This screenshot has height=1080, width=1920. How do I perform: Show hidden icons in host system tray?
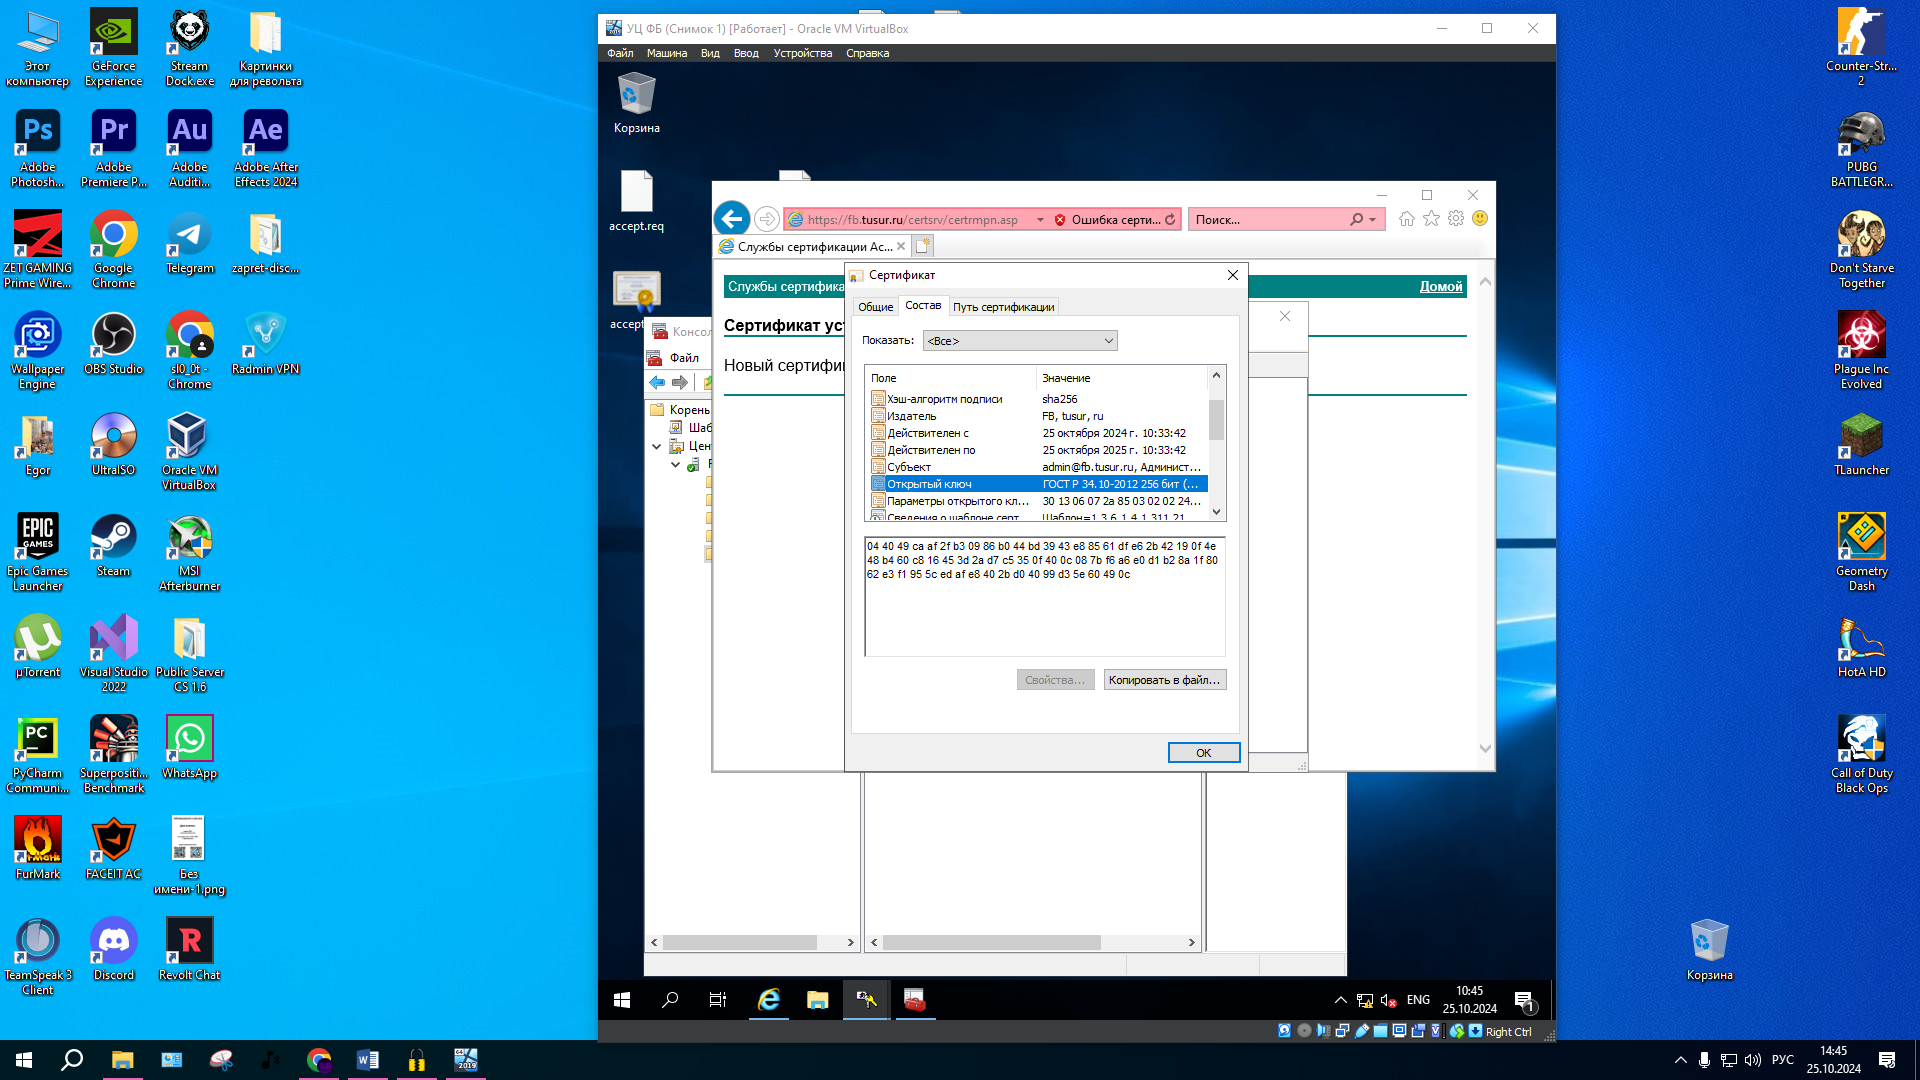(1680, 1060)
